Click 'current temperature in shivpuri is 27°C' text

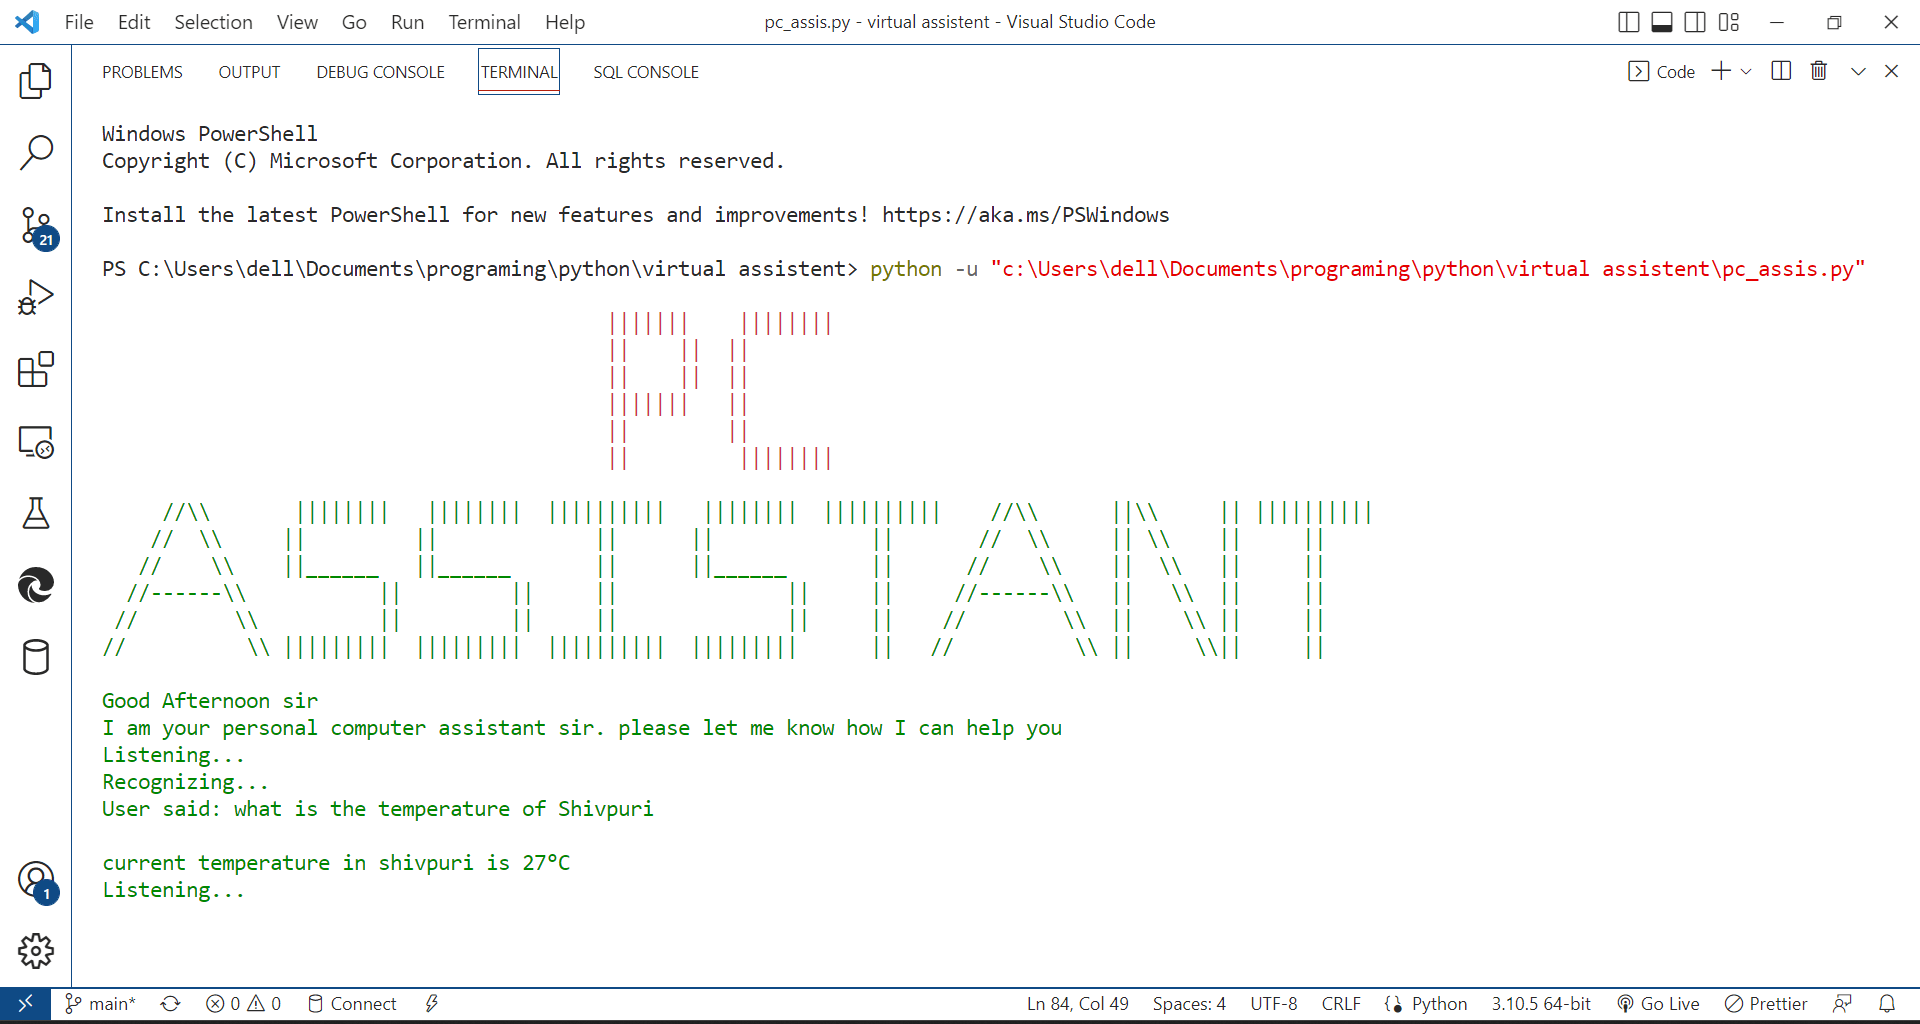(336, 863)
